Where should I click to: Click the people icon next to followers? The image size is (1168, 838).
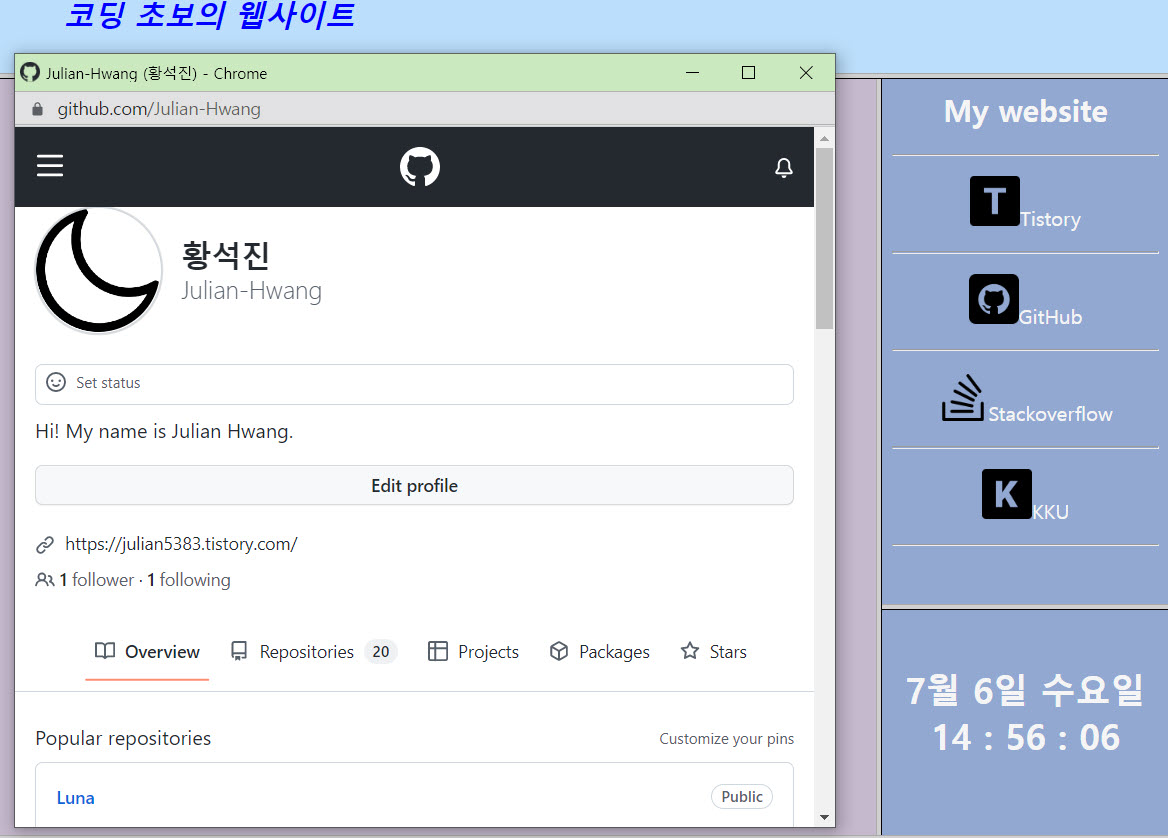(x=45, y=580)
